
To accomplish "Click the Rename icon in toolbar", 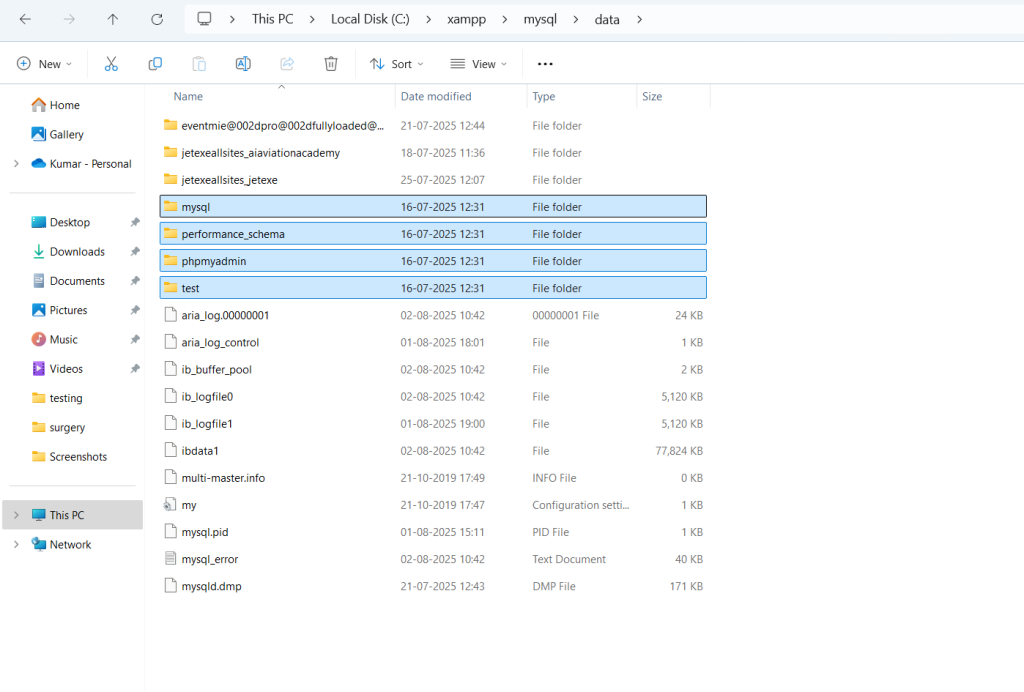I will pos(243,64).
